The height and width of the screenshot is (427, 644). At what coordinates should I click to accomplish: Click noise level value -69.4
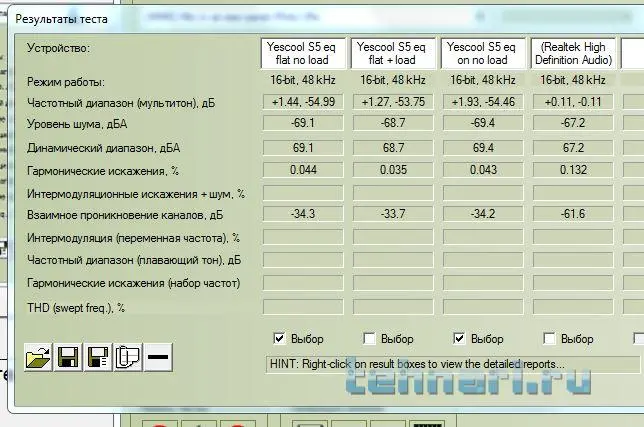click(483, 123)
